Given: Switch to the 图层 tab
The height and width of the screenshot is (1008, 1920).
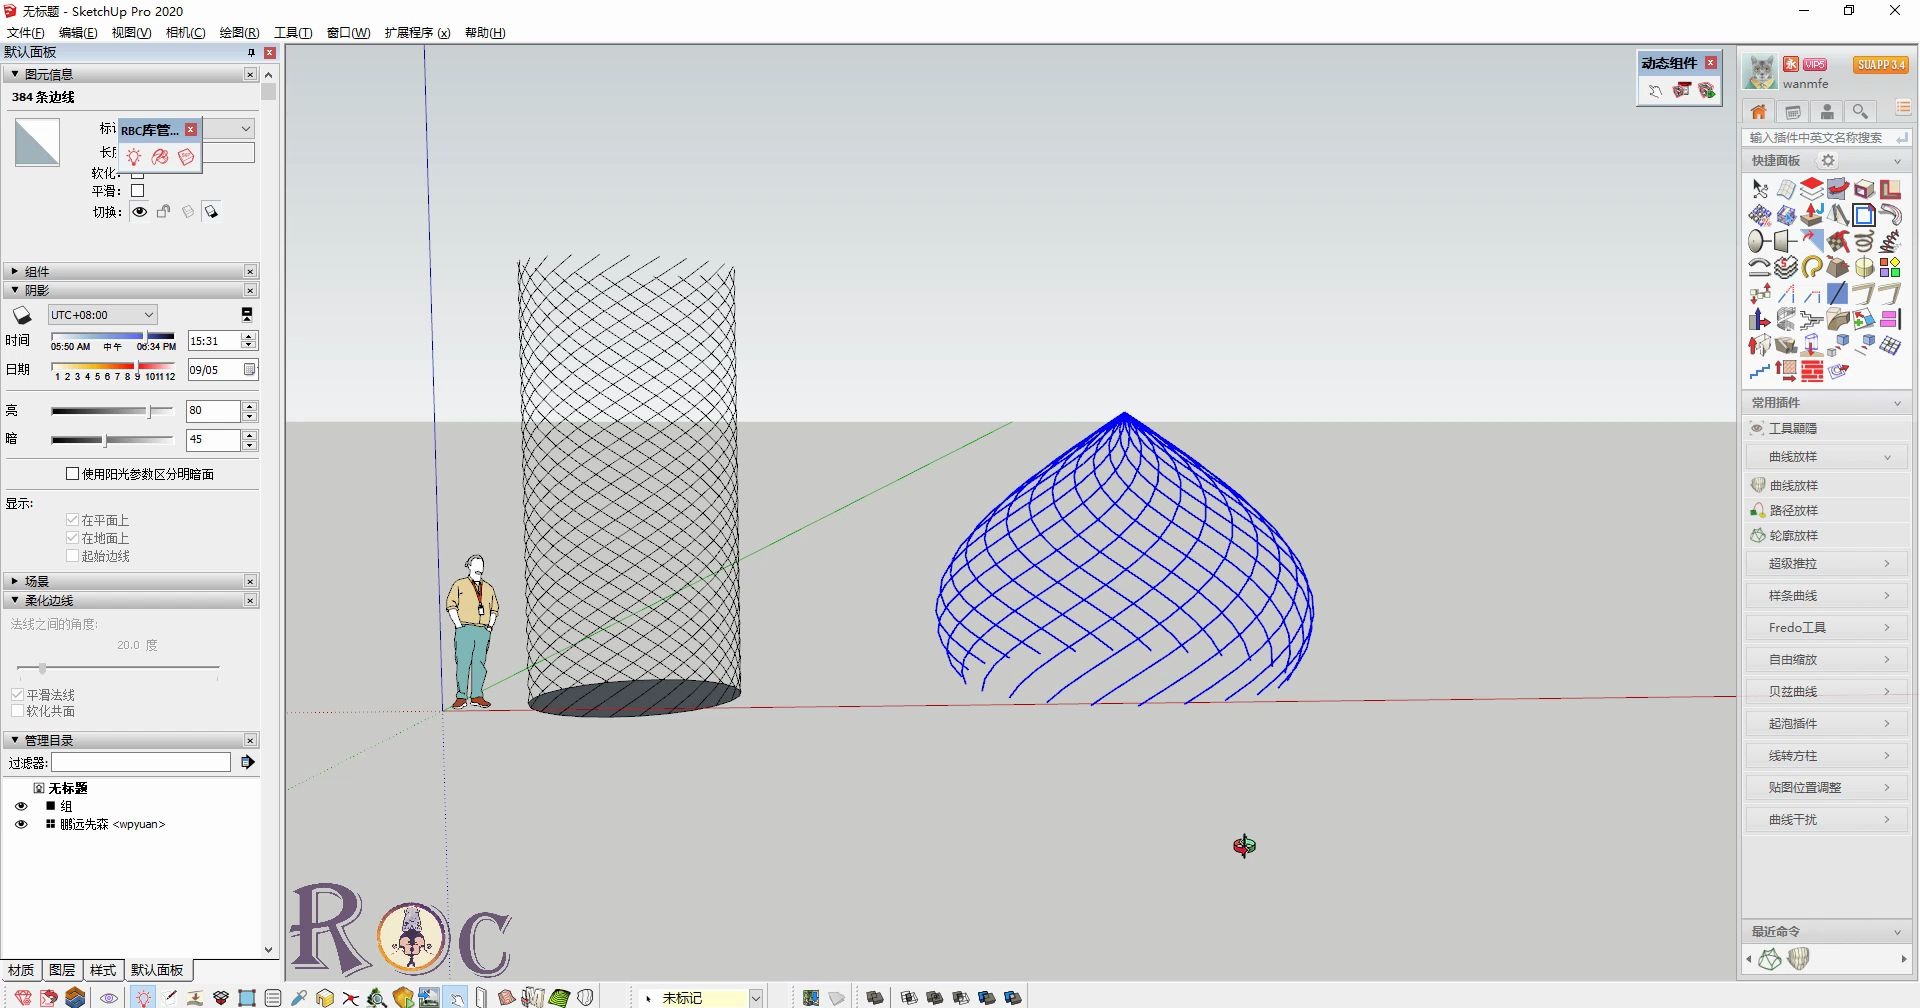Looking at the screenshot, I should tap(62, 969).
